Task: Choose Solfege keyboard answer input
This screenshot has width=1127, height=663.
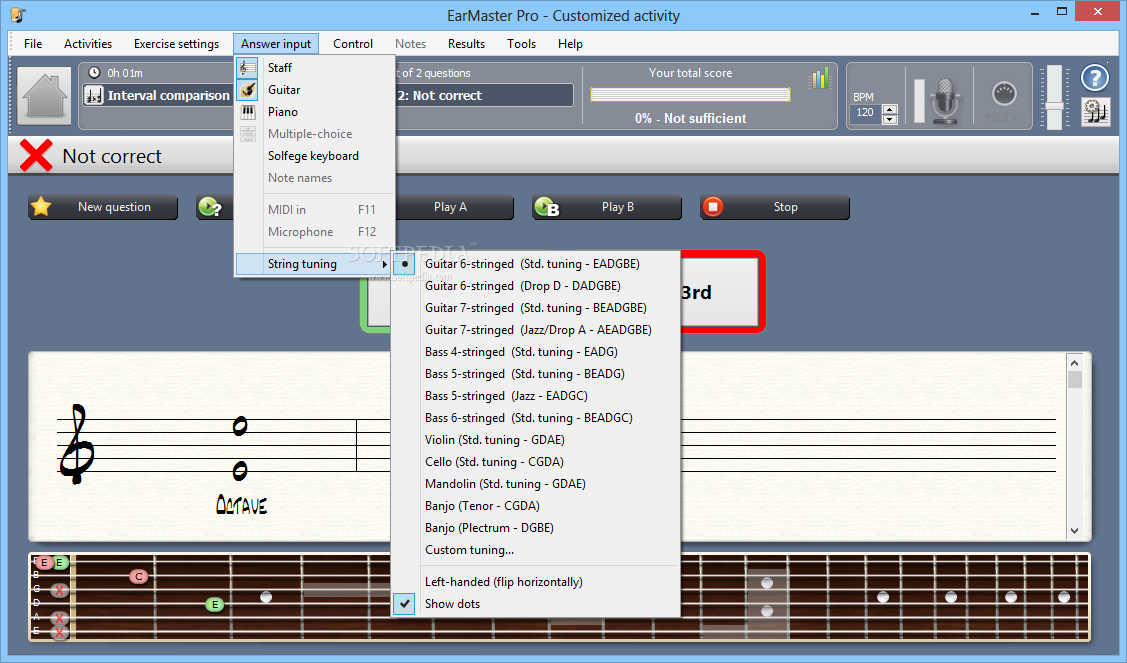Action: (x=316, y=156)
